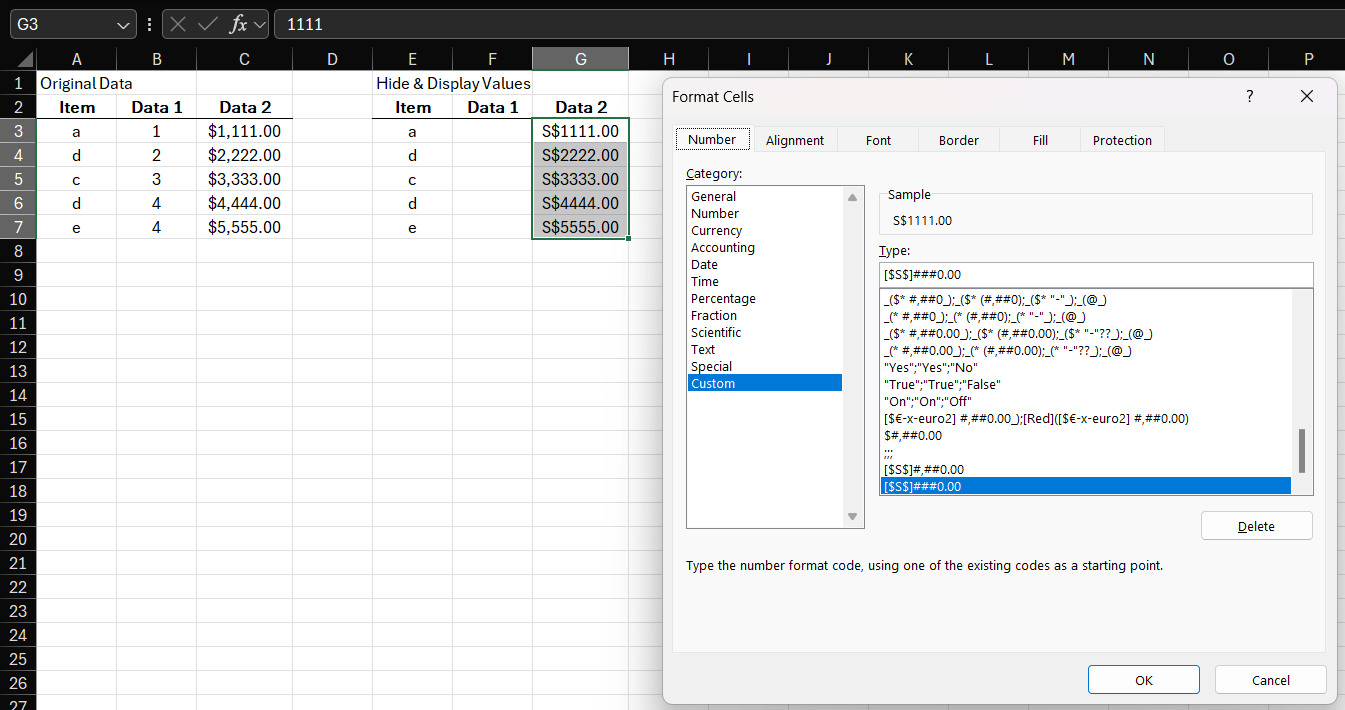Click the Data 1 header in column F
This screenshot has width=1345, height=710.
coord(493,107)
